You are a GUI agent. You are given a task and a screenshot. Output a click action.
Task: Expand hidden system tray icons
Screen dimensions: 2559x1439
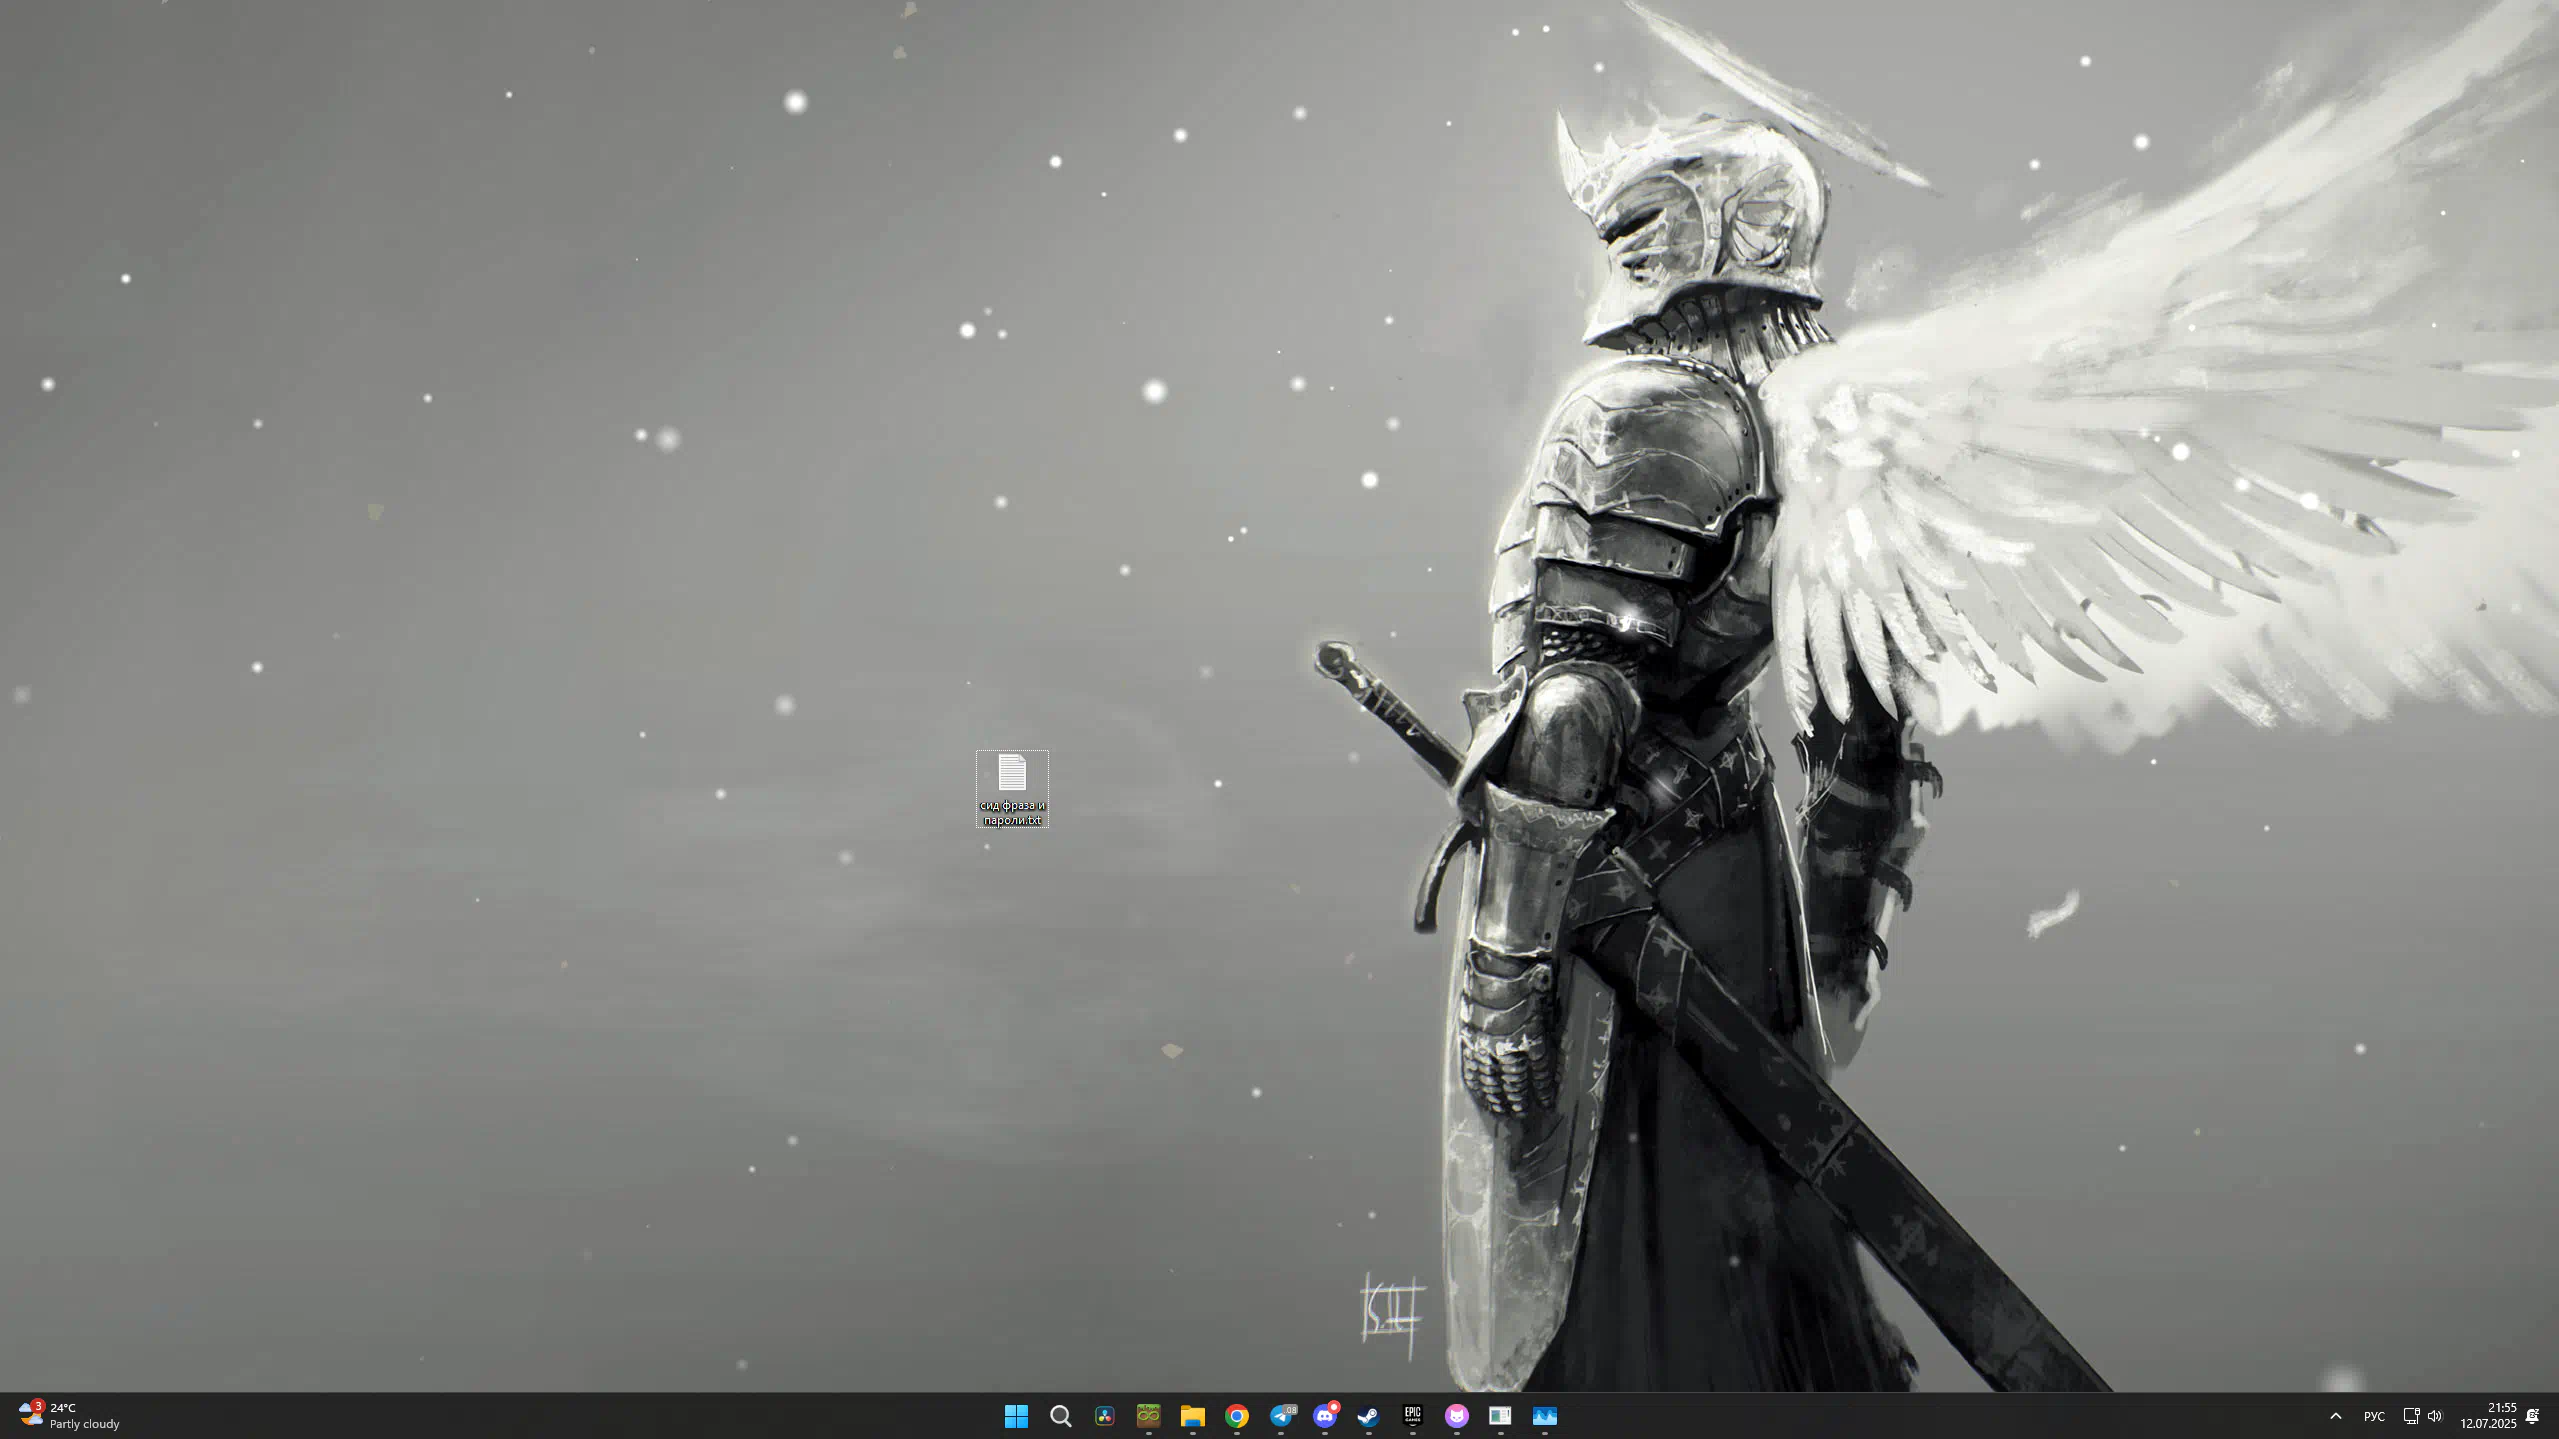click(2336, 1416)
